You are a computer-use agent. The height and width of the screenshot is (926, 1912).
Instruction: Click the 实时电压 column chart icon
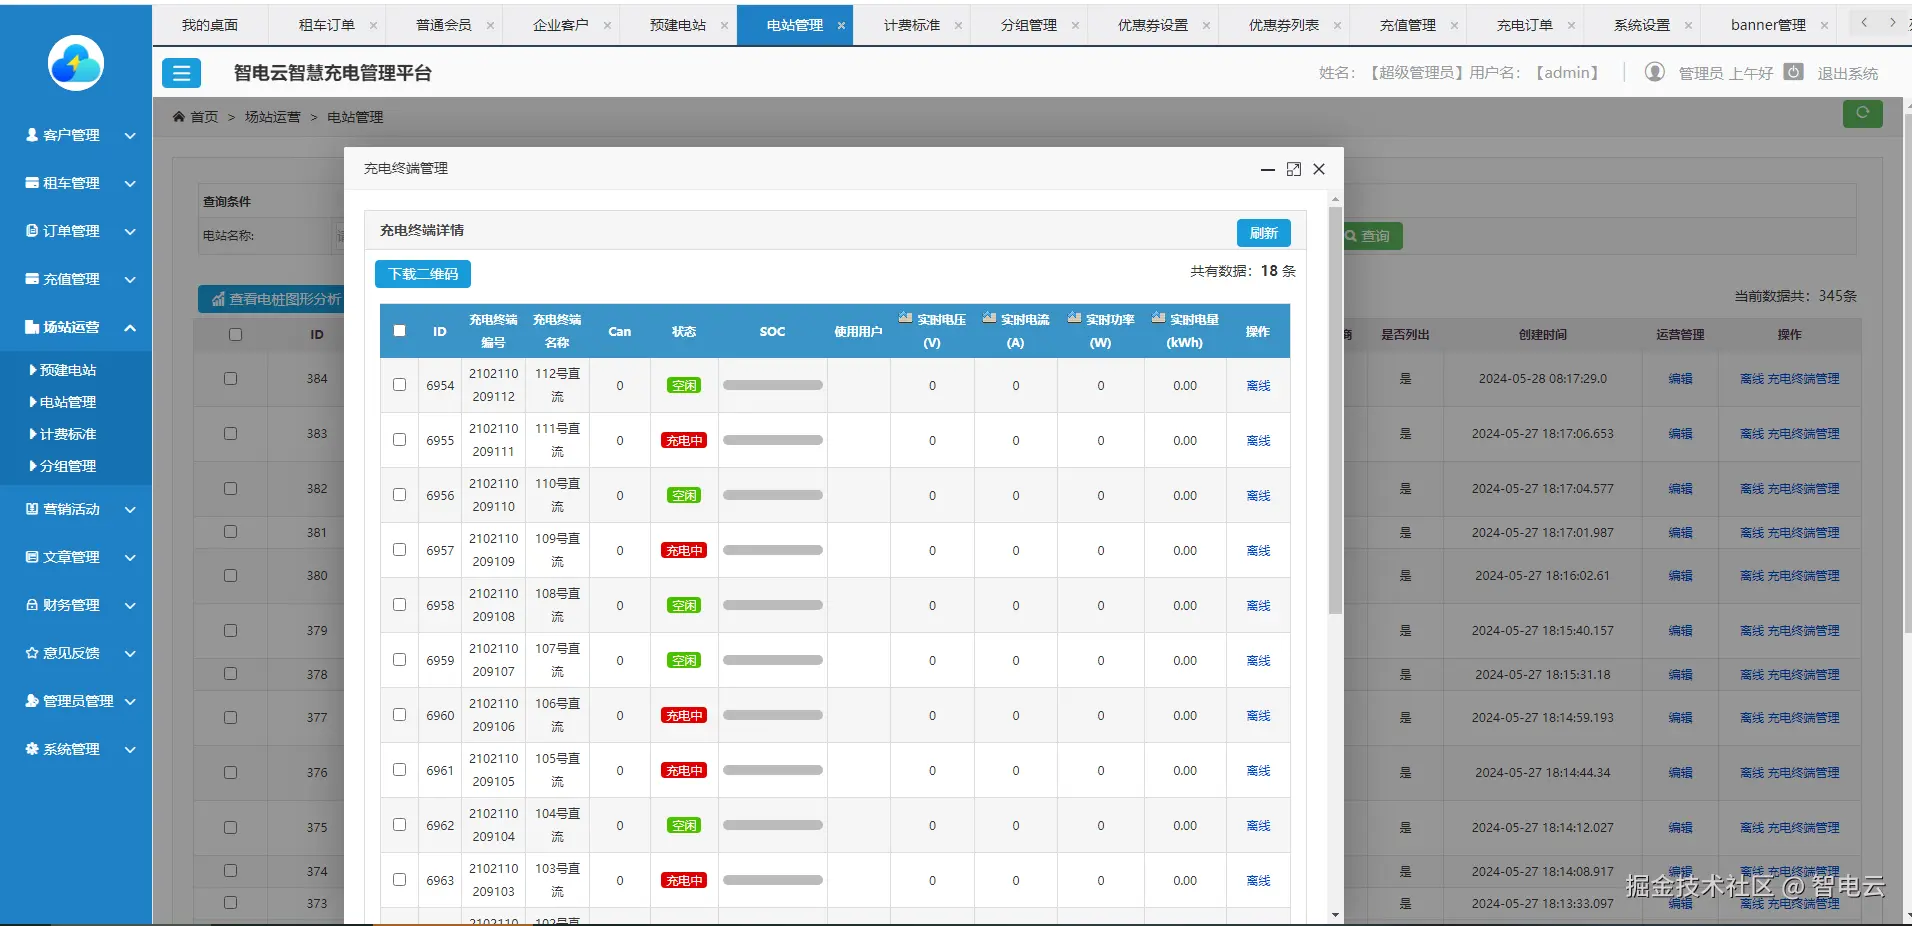point(905,318)
